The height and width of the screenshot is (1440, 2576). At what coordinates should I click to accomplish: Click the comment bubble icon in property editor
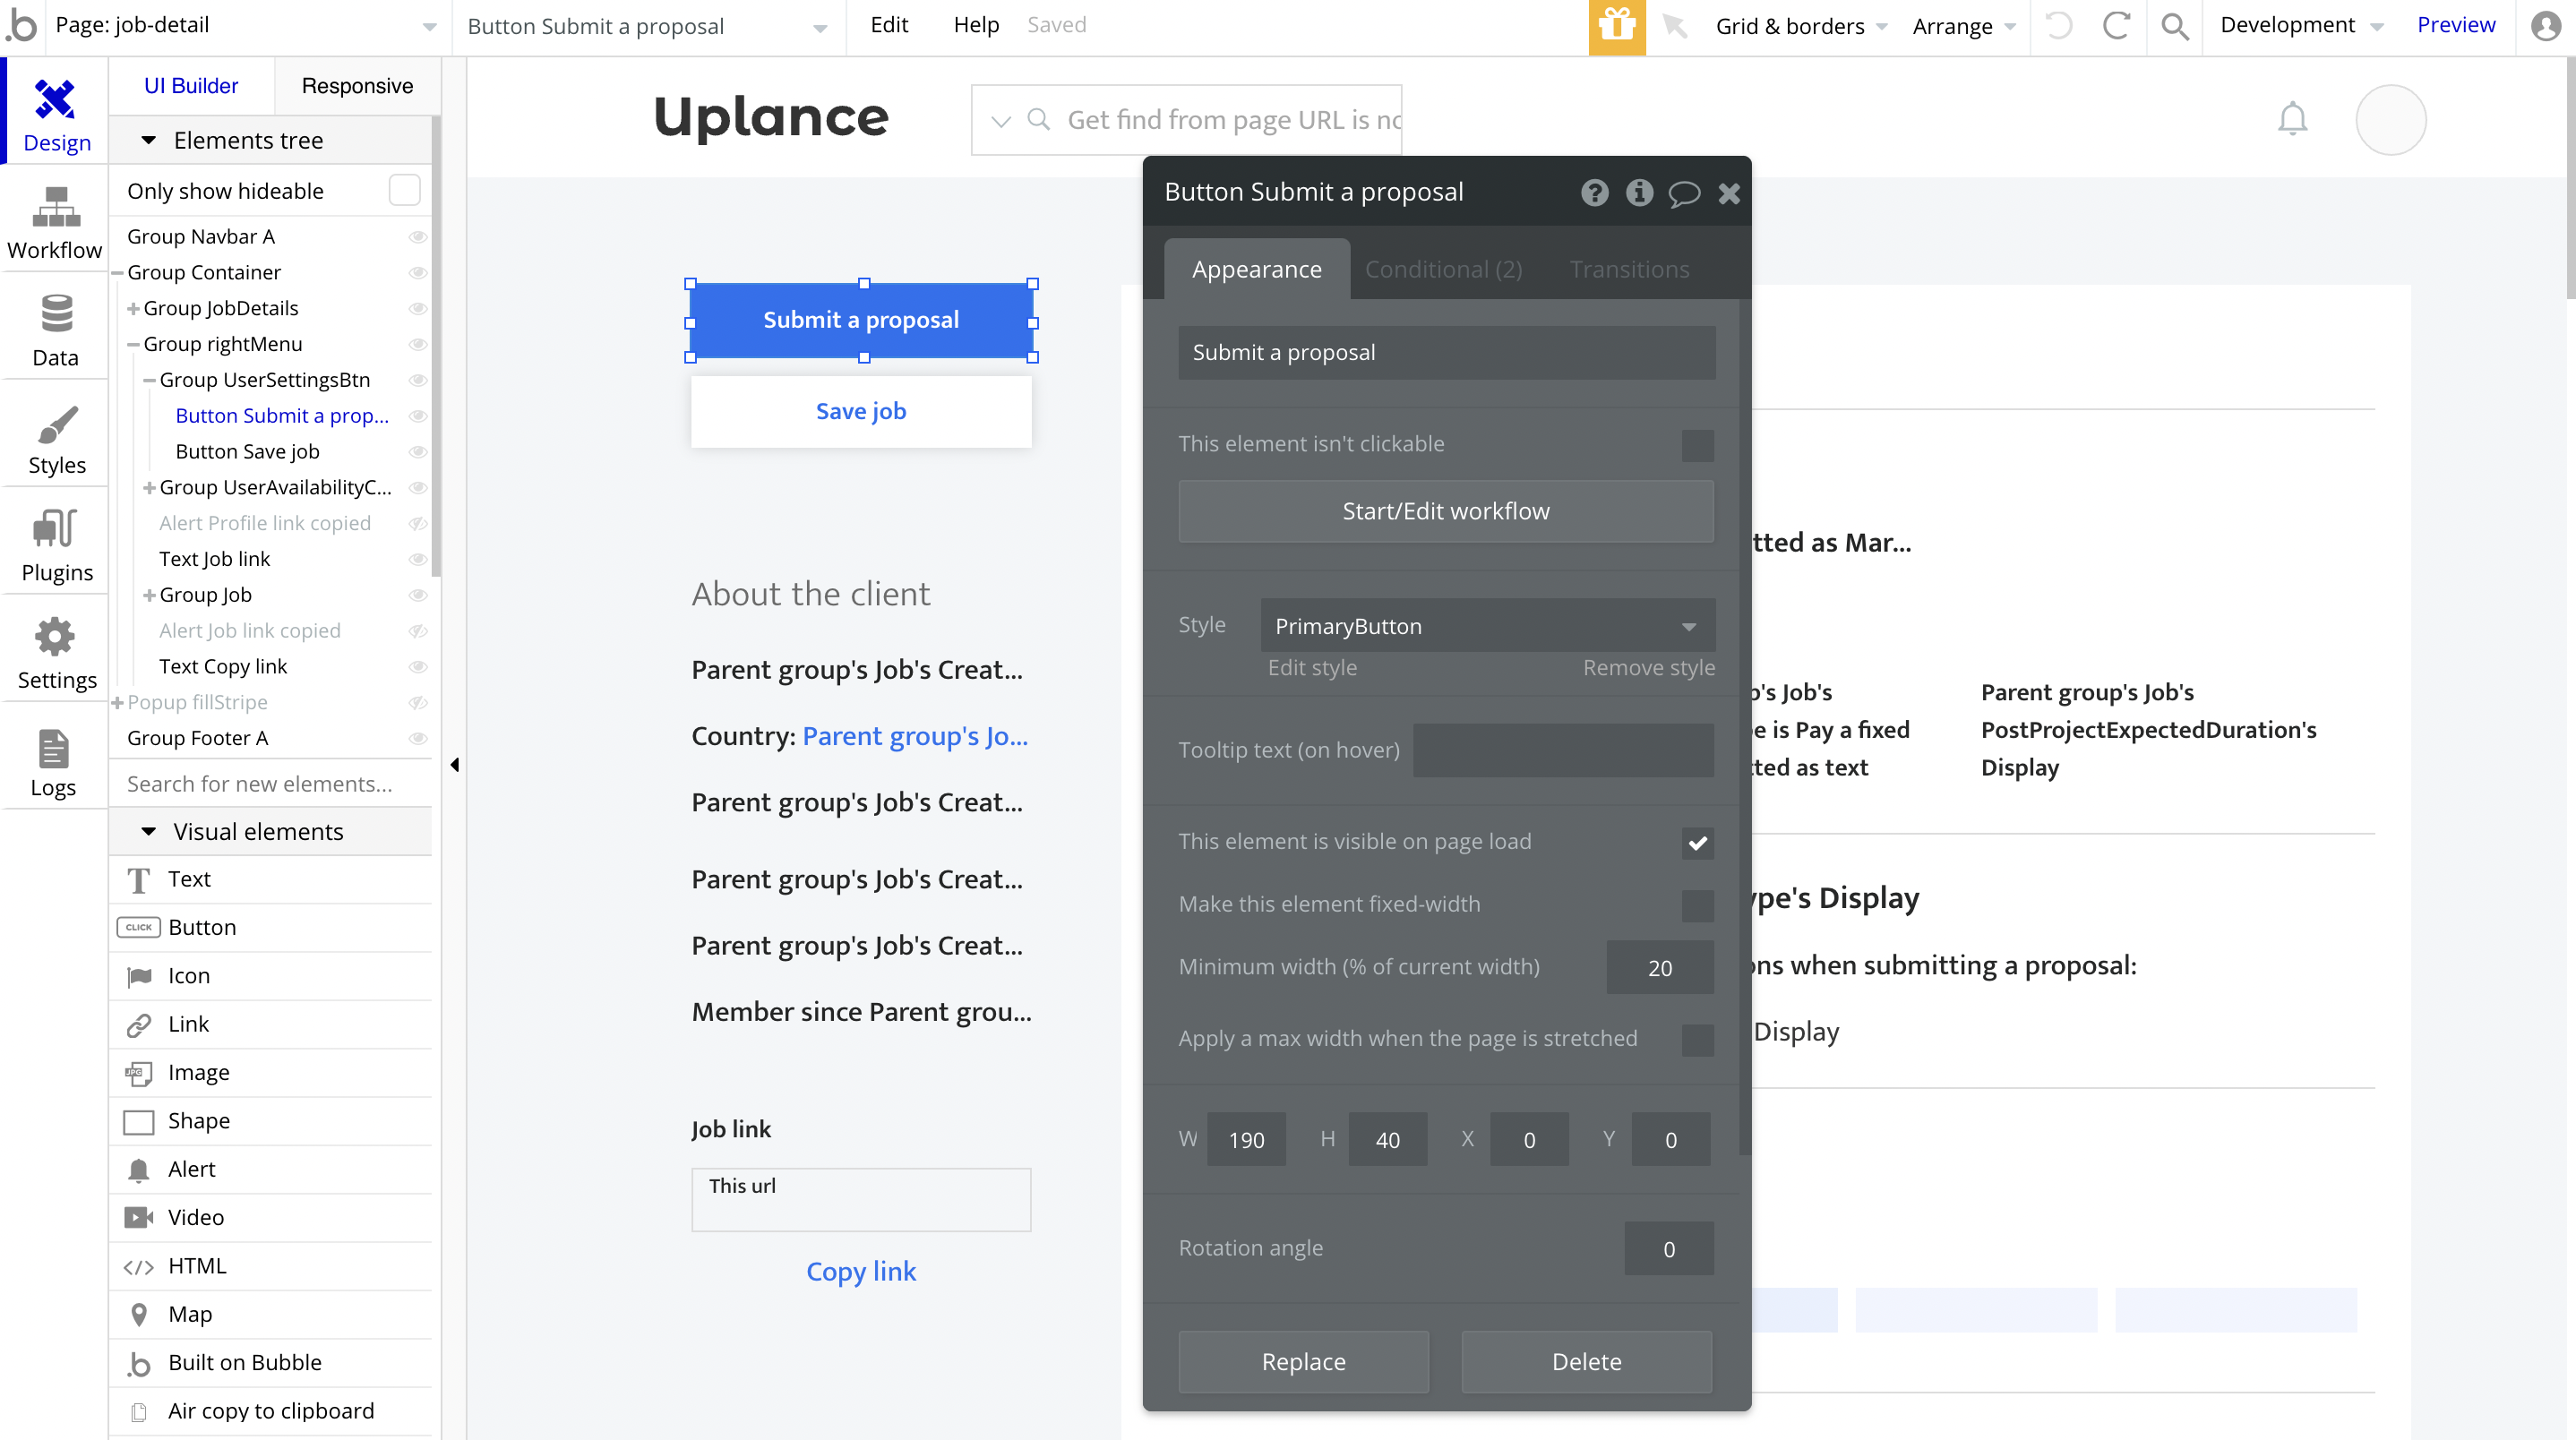[1684, 193]
